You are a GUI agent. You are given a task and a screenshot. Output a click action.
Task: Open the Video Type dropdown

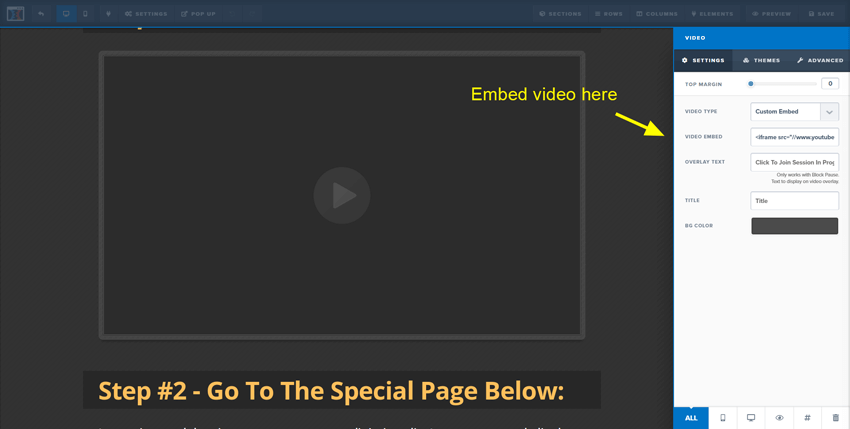coord(794,112)
